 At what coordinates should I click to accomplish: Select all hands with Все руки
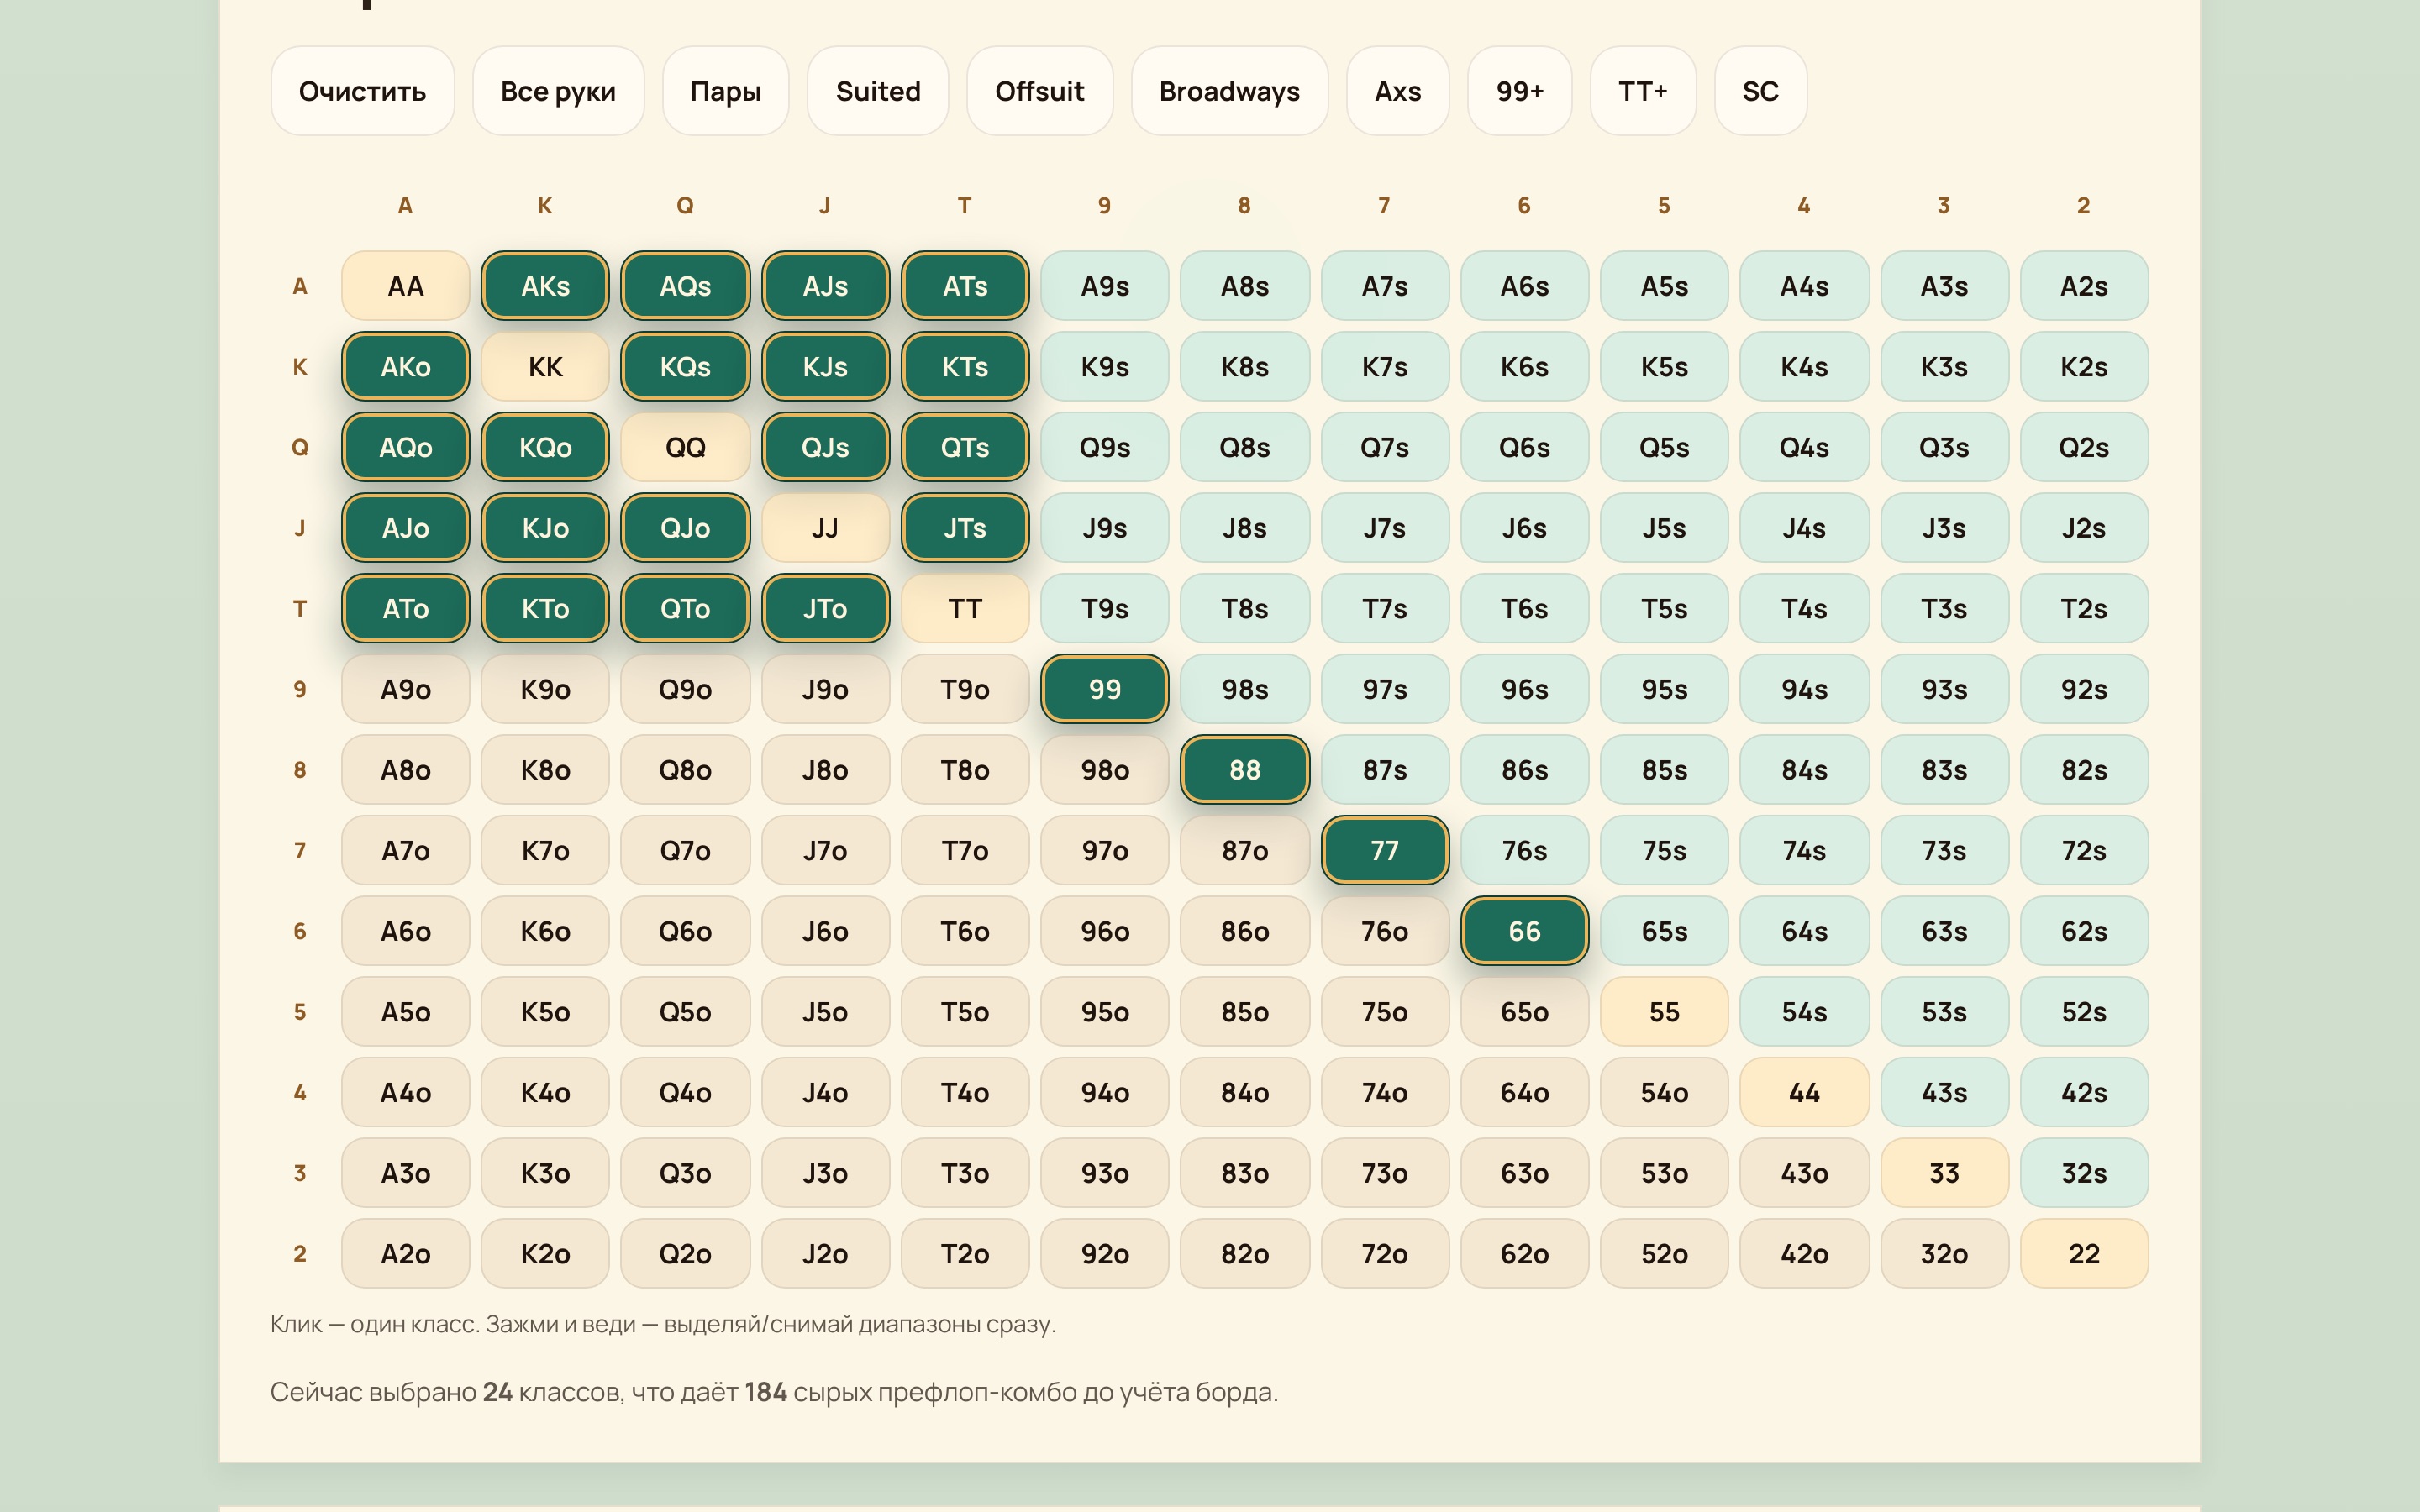558,91
